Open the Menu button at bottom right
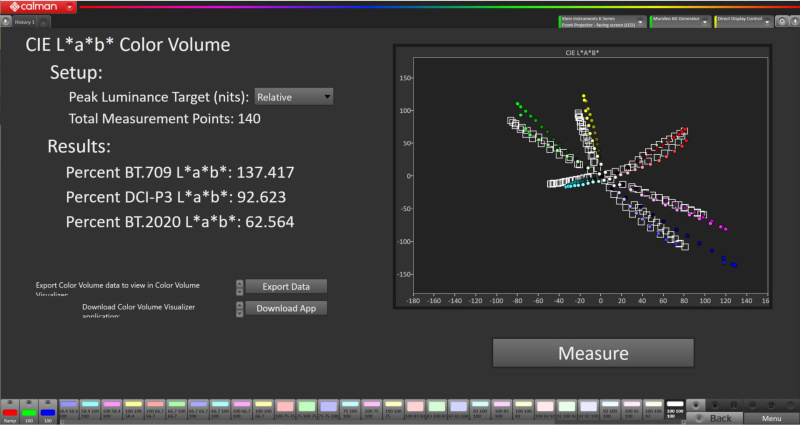Viewport: 800px width, 425px height. 770,418
